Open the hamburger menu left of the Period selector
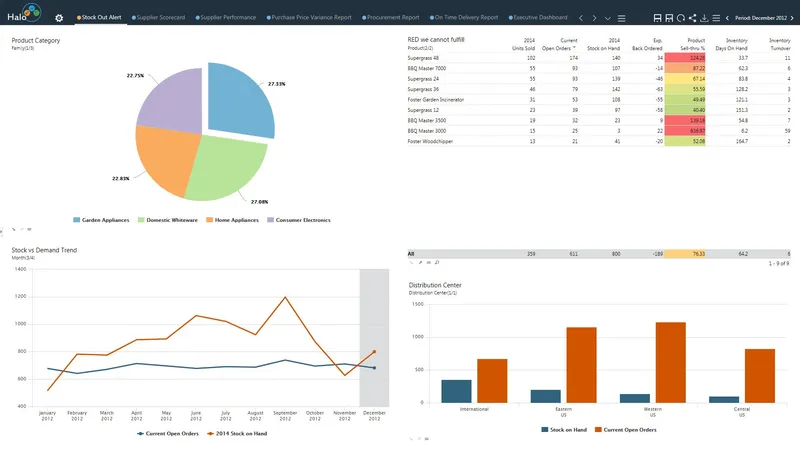800x450 pixels. tap(716, 18)
